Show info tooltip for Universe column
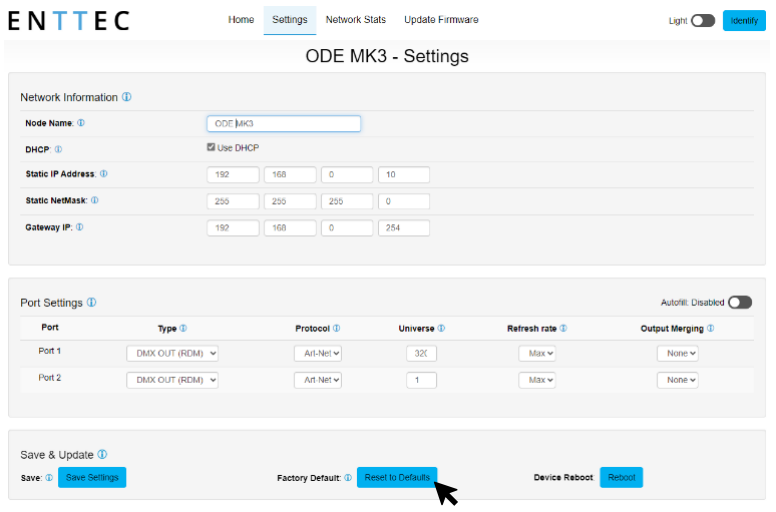776x512 pixels. coord(441,328)
